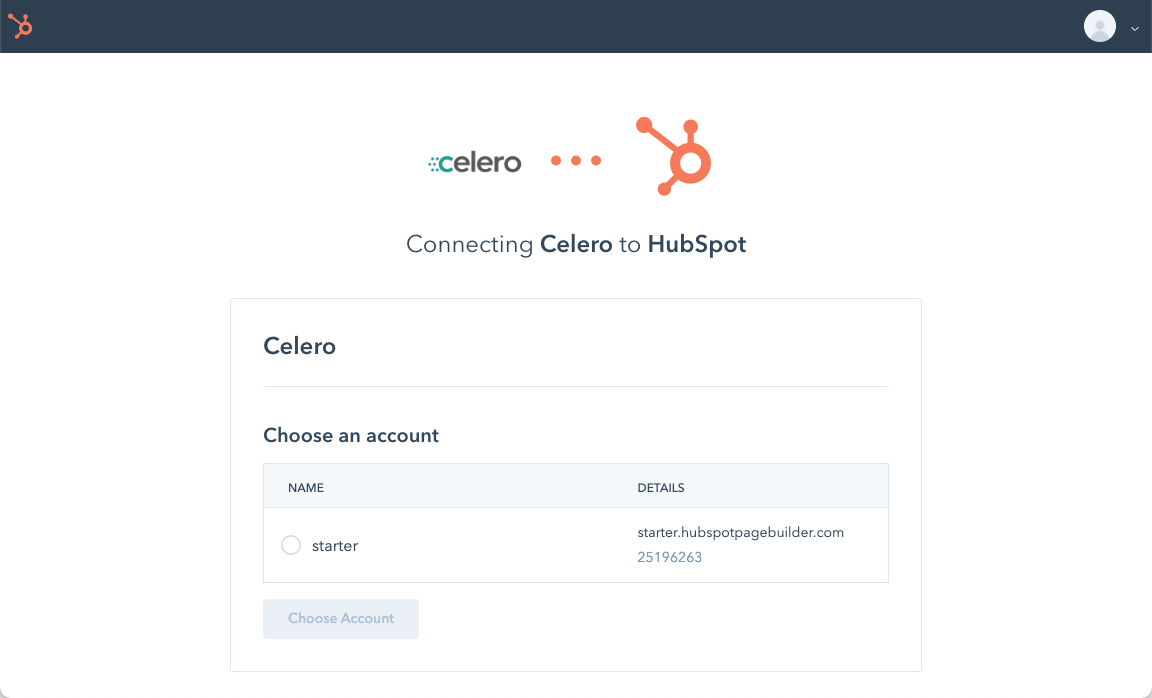Click the DETAILS column header
Screen dimensions: 1152x698
(x=660, y=487)
